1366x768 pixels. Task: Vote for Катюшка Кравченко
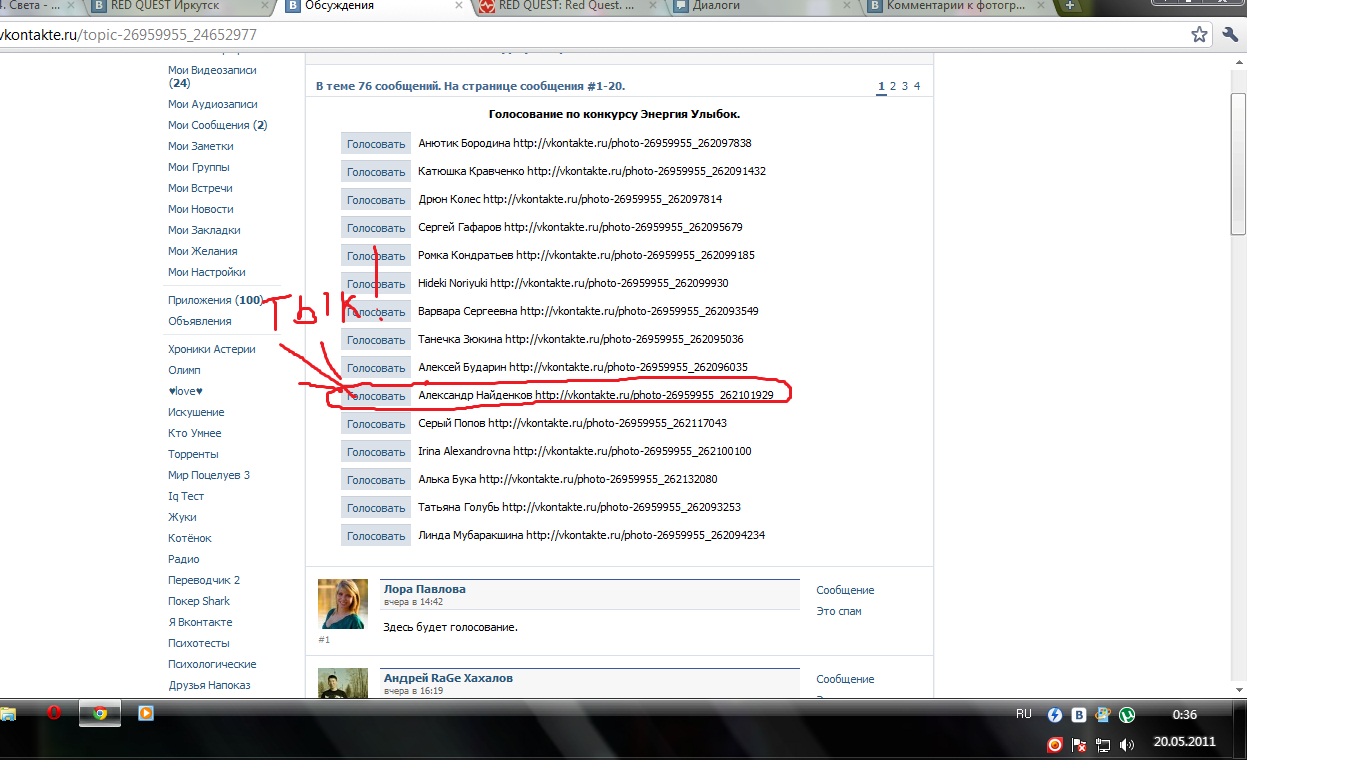click(x=375, y=172)
